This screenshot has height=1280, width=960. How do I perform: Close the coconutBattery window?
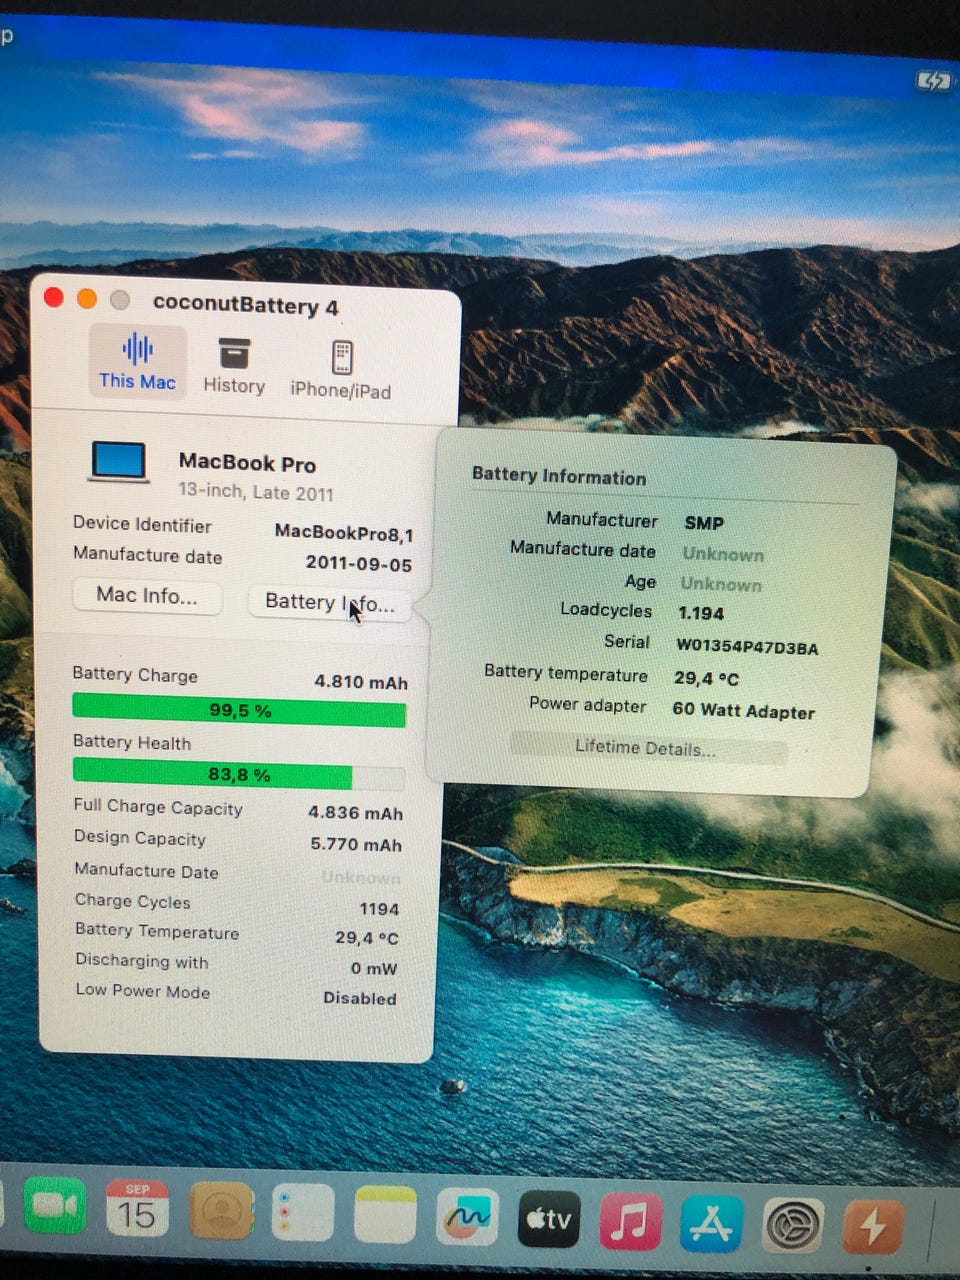[x=54, y=297]
